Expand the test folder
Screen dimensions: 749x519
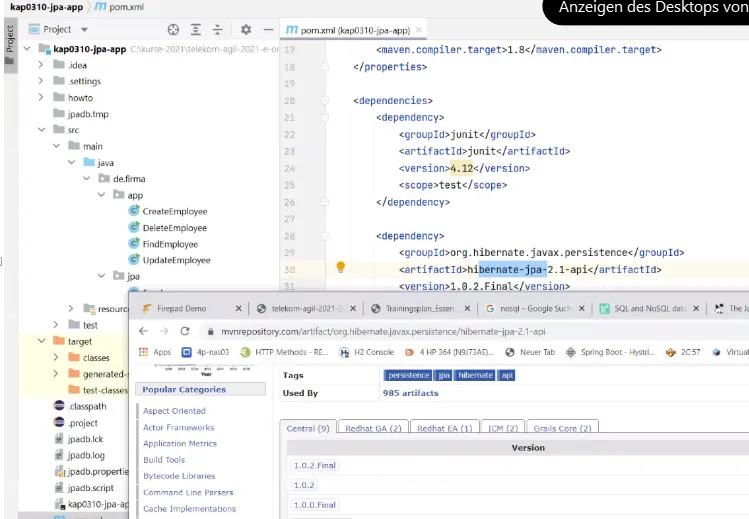click(x=56, y=325)
